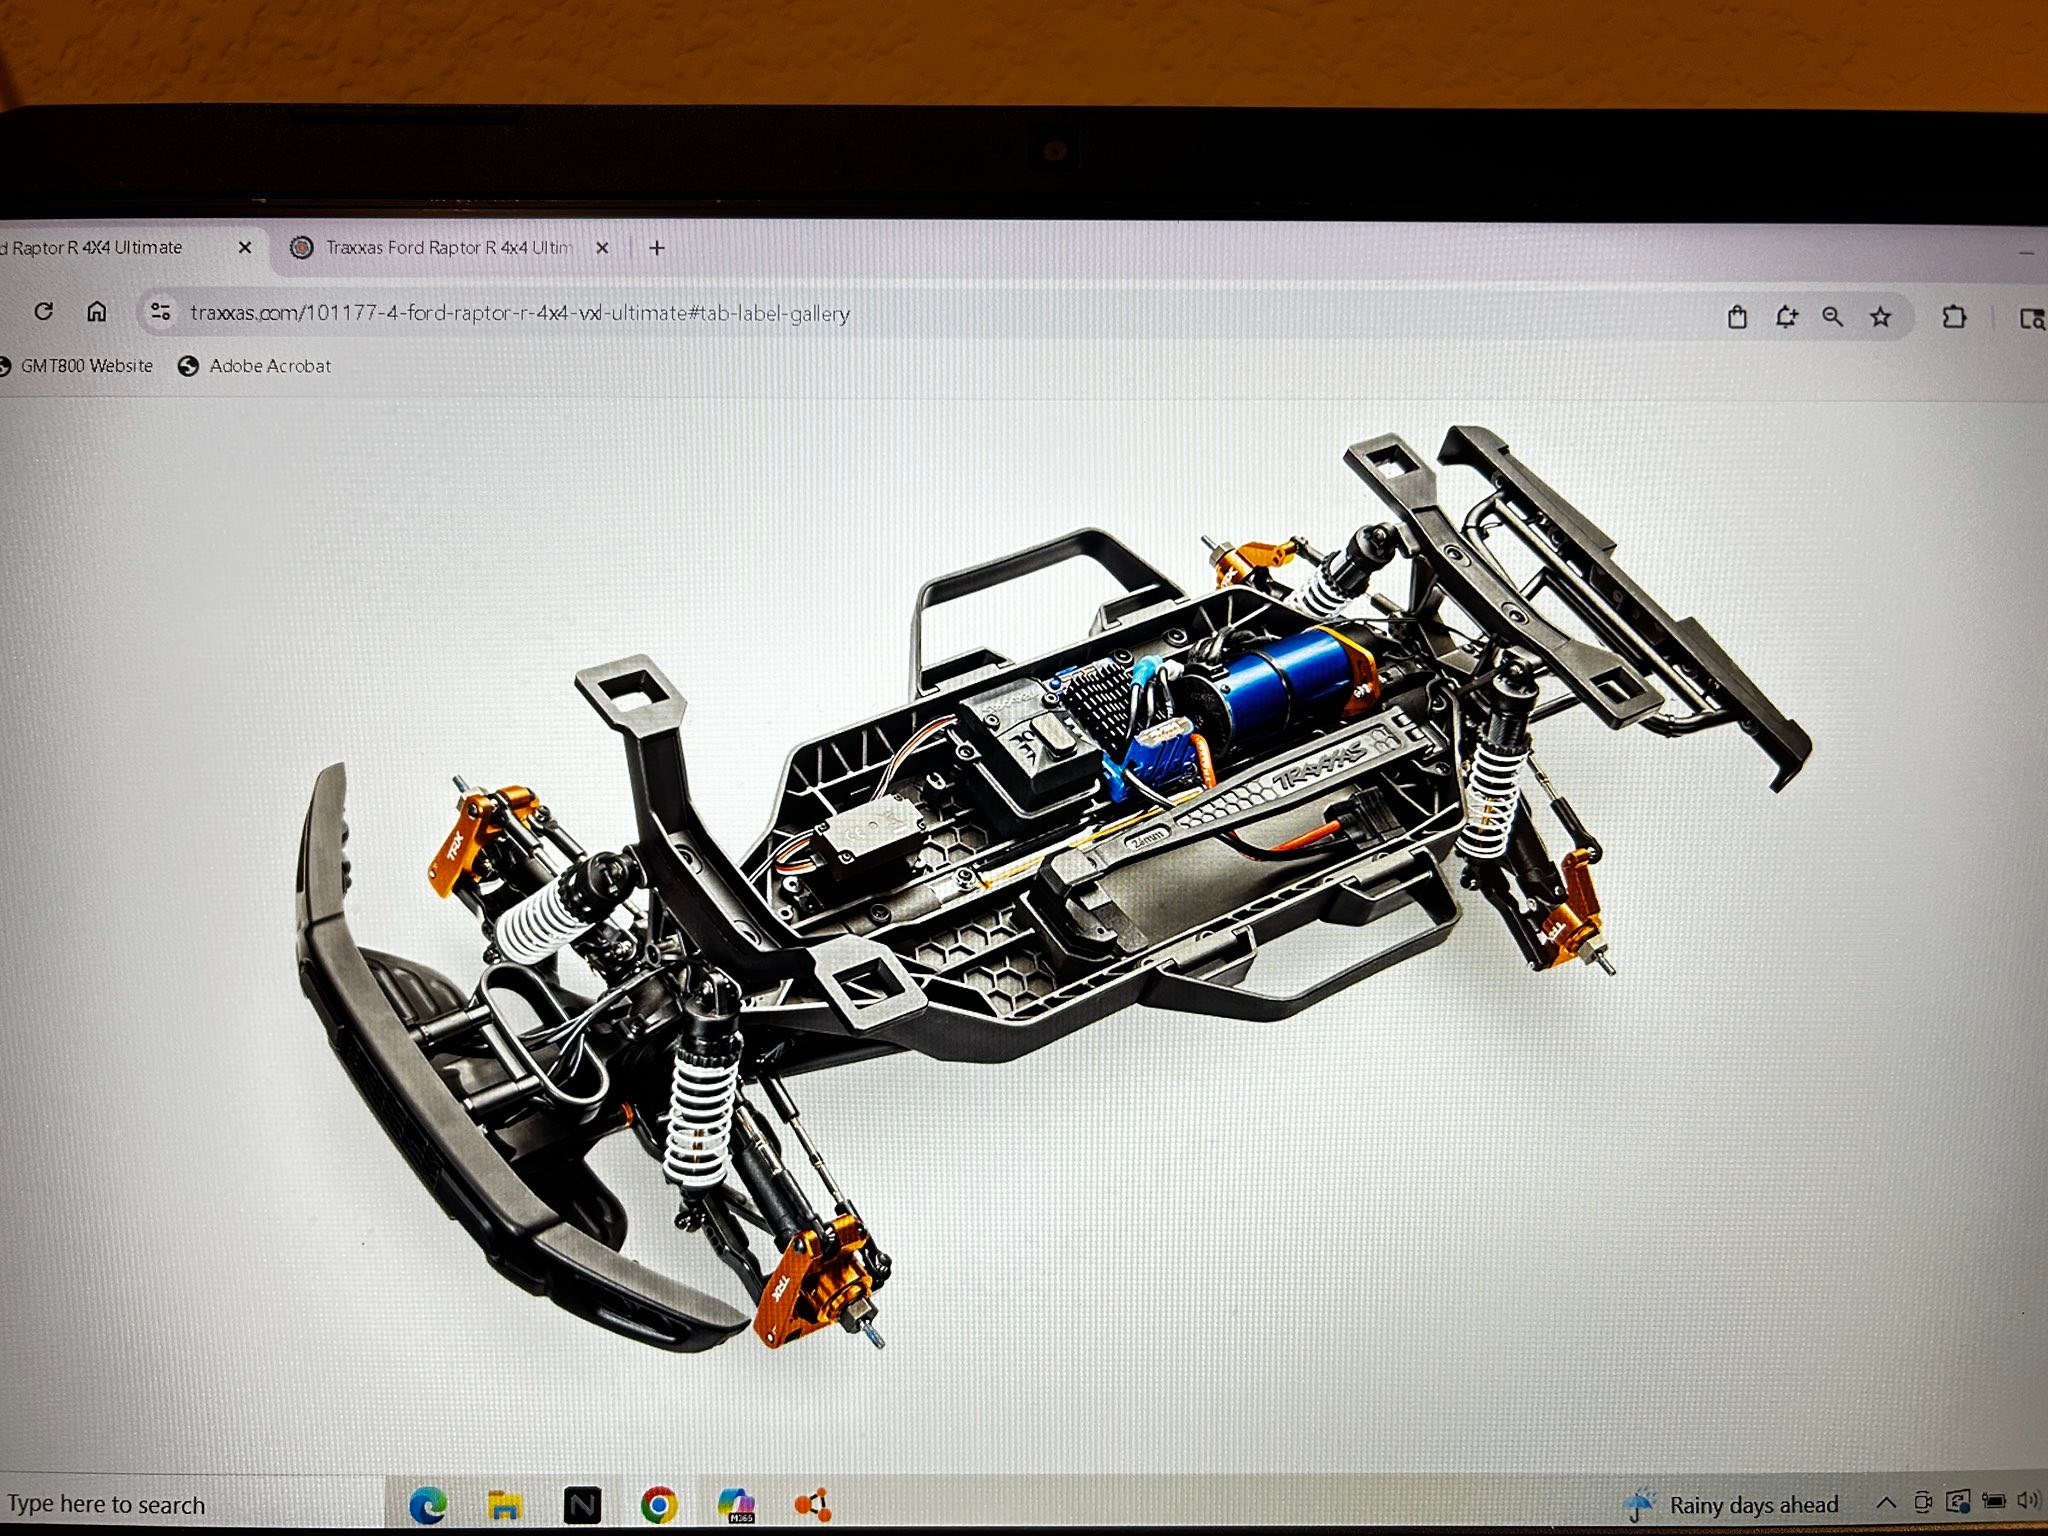This screenshot has width=2048, height=1536.
Task: Select the Traxxas Ford Raptor R 4x4 tab
Action: (x=449, y=247)
